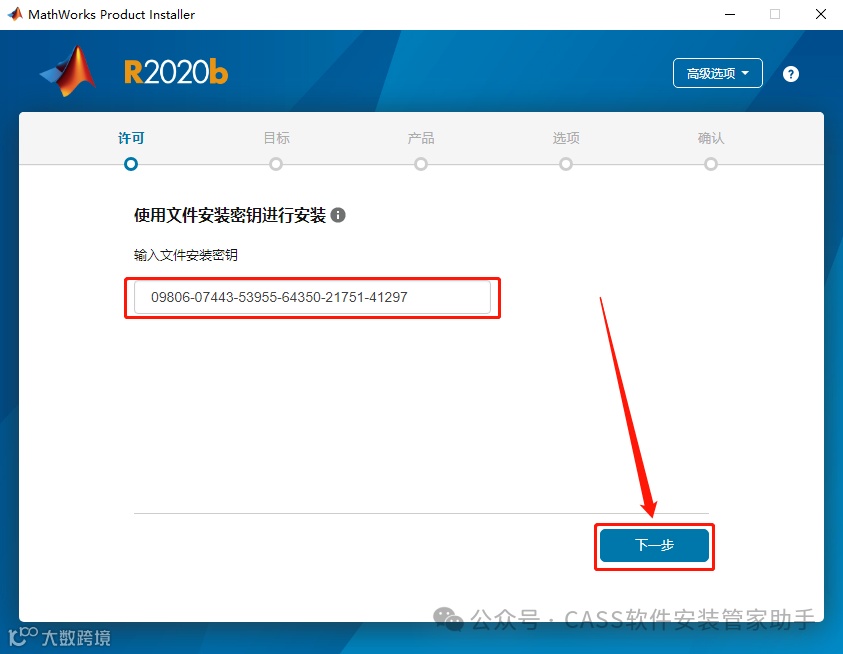Select the 目标 step tab

point(276,138)
